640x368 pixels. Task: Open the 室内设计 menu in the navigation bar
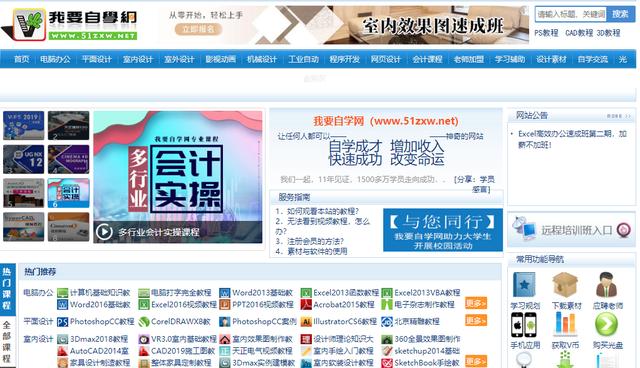[138, 59]
